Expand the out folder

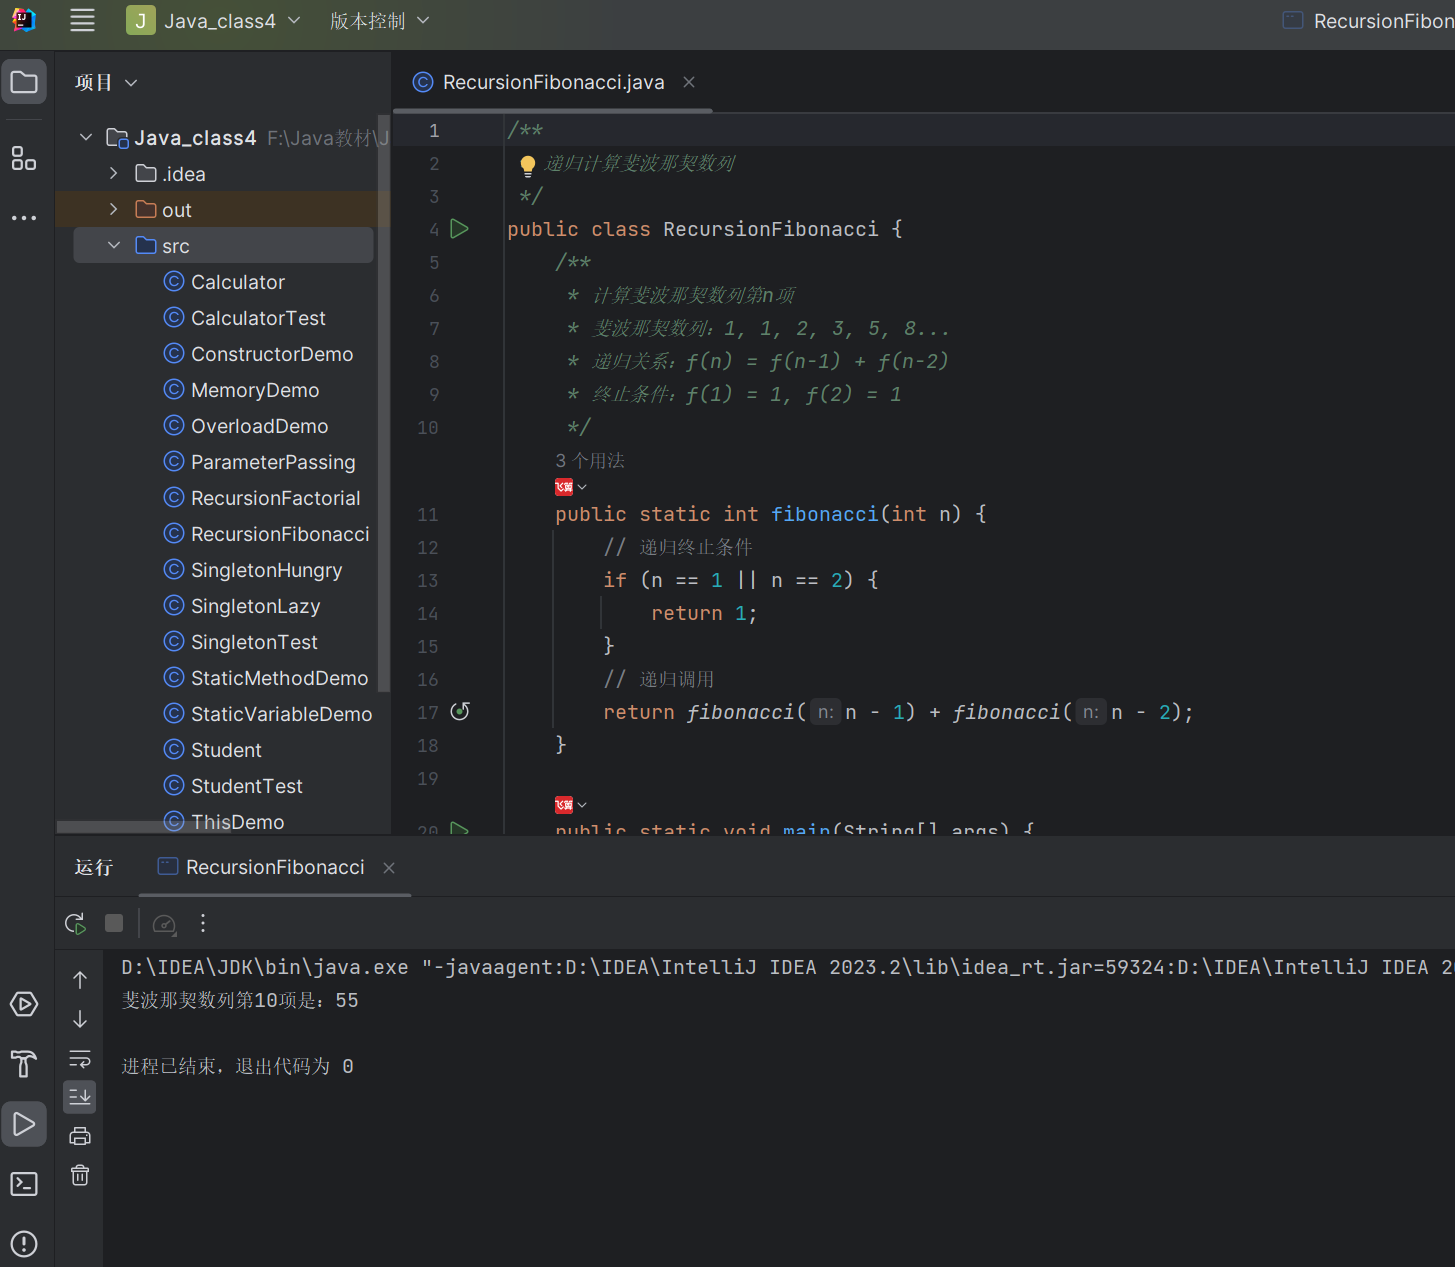tap(114, 210)
